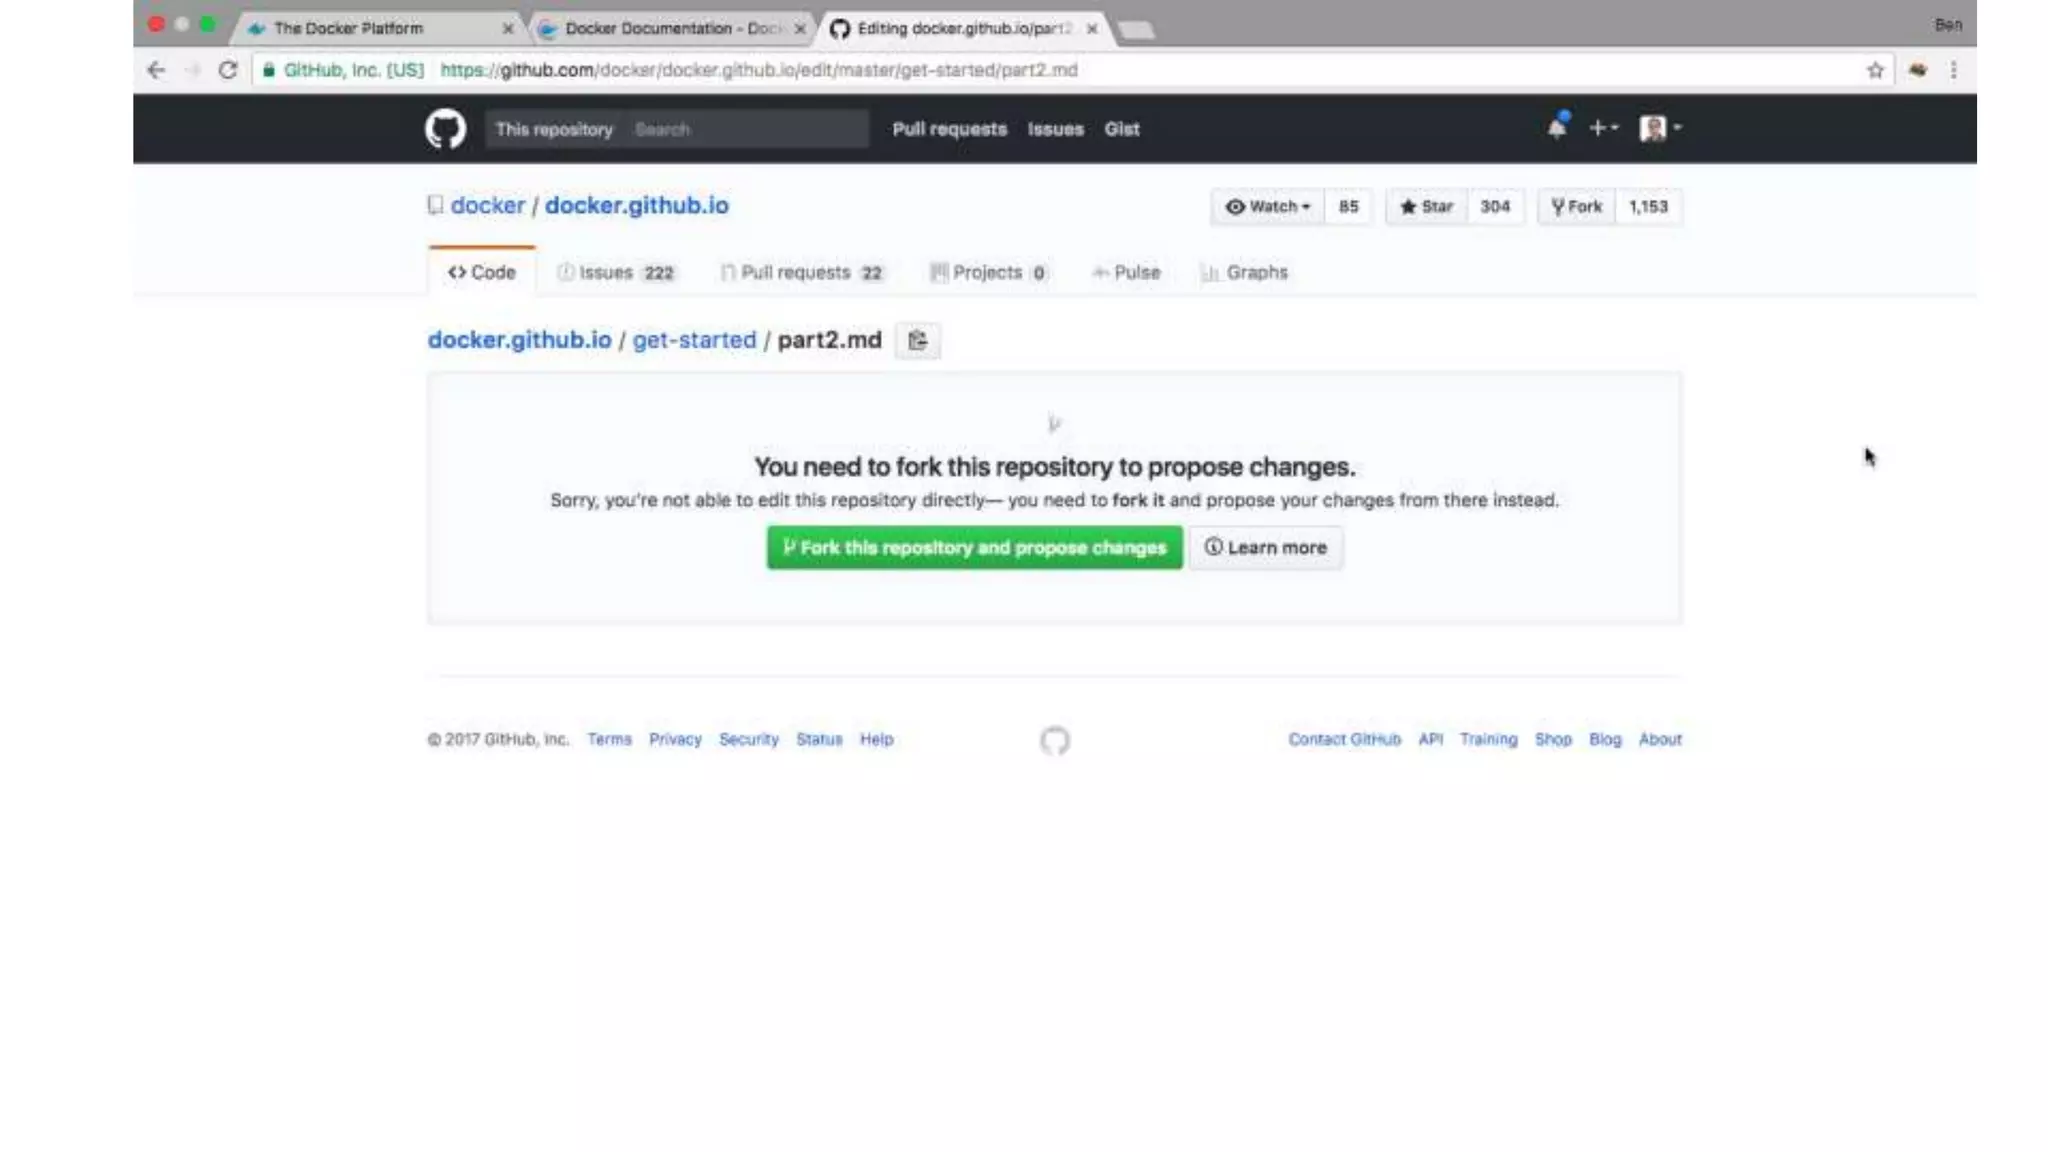The height and width of the screenshot is (1152, 2048).
Task: Star the docker.github.io repository
Action: (1426, 207)
